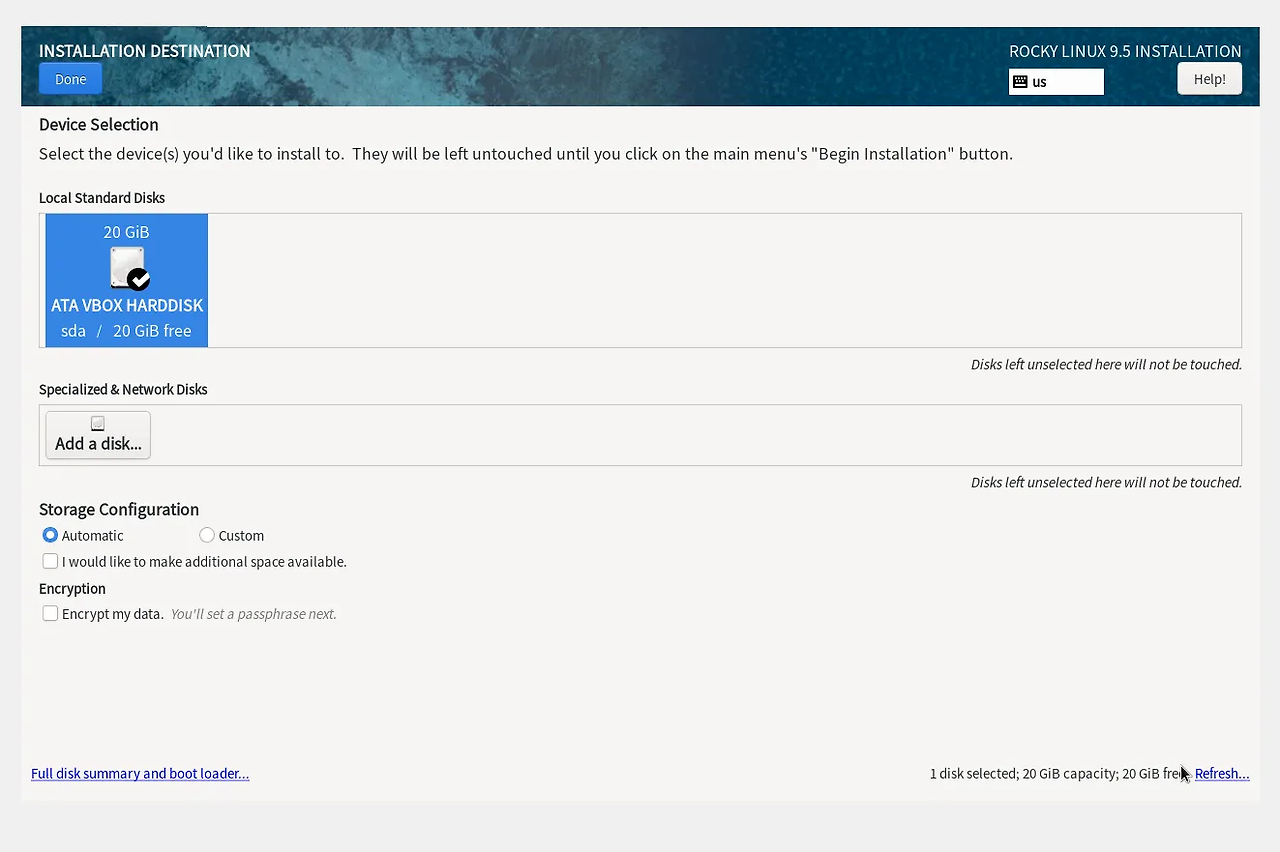Click the INSTALLATION DESTINATION title
Viewport: 1280px width, 852px height.
coord(145,51)
